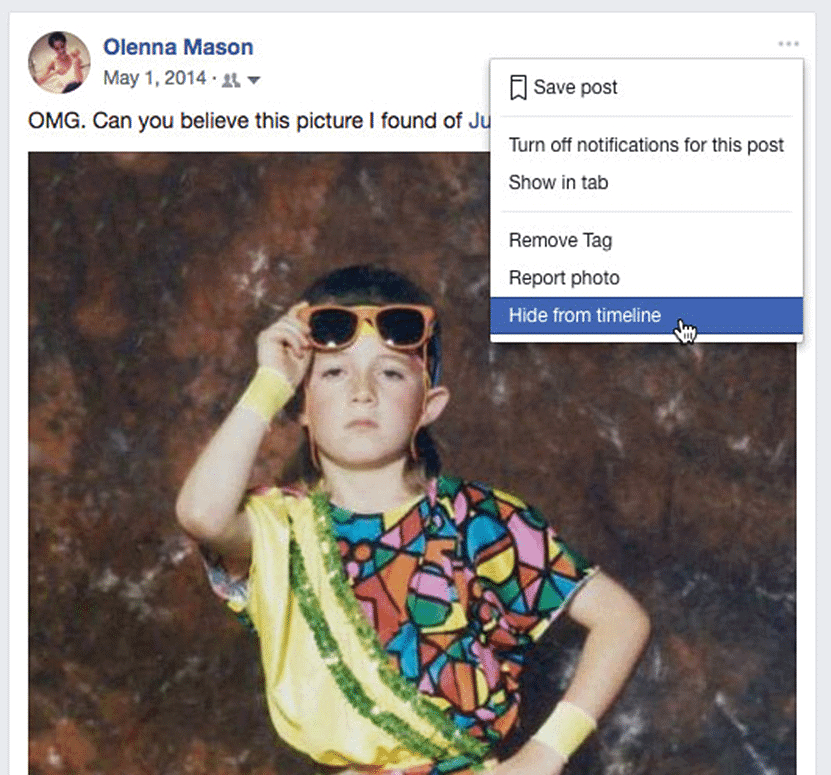Expand the audience selector dropdown arrow
This screenshot has height=775, width=831.
pyautogui.click(x=254, y=80)
